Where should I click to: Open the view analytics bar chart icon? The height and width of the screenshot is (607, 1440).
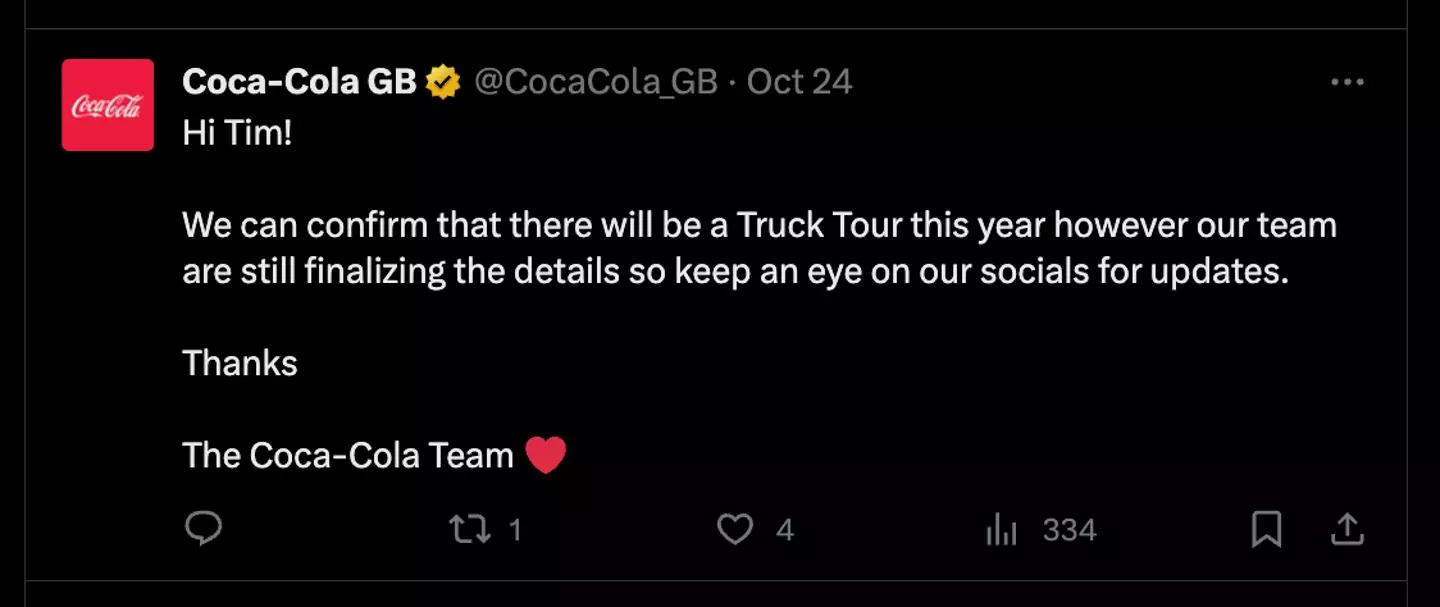1001,529
